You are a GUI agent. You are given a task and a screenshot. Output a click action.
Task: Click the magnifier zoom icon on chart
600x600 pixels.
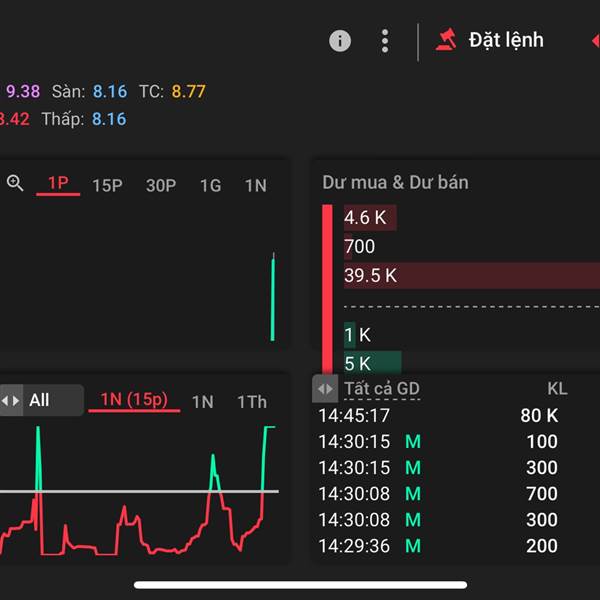(15, 183)
